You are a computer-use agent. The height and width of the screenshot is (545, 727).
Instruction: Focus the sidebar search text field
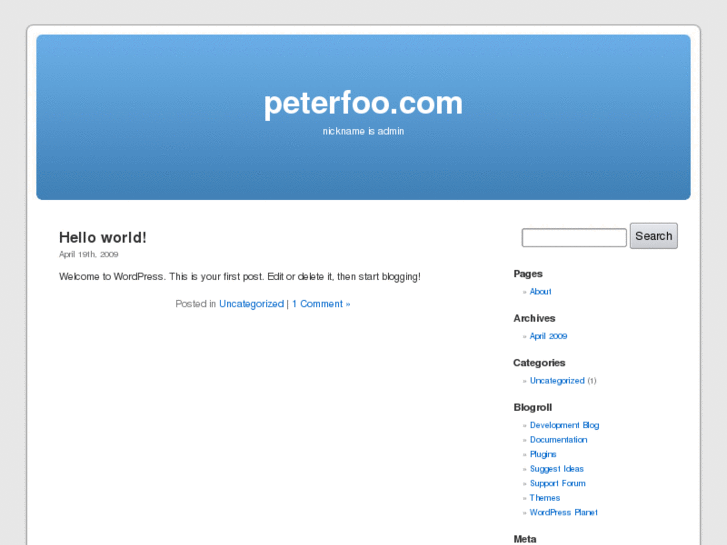click(x=574, y=237)
